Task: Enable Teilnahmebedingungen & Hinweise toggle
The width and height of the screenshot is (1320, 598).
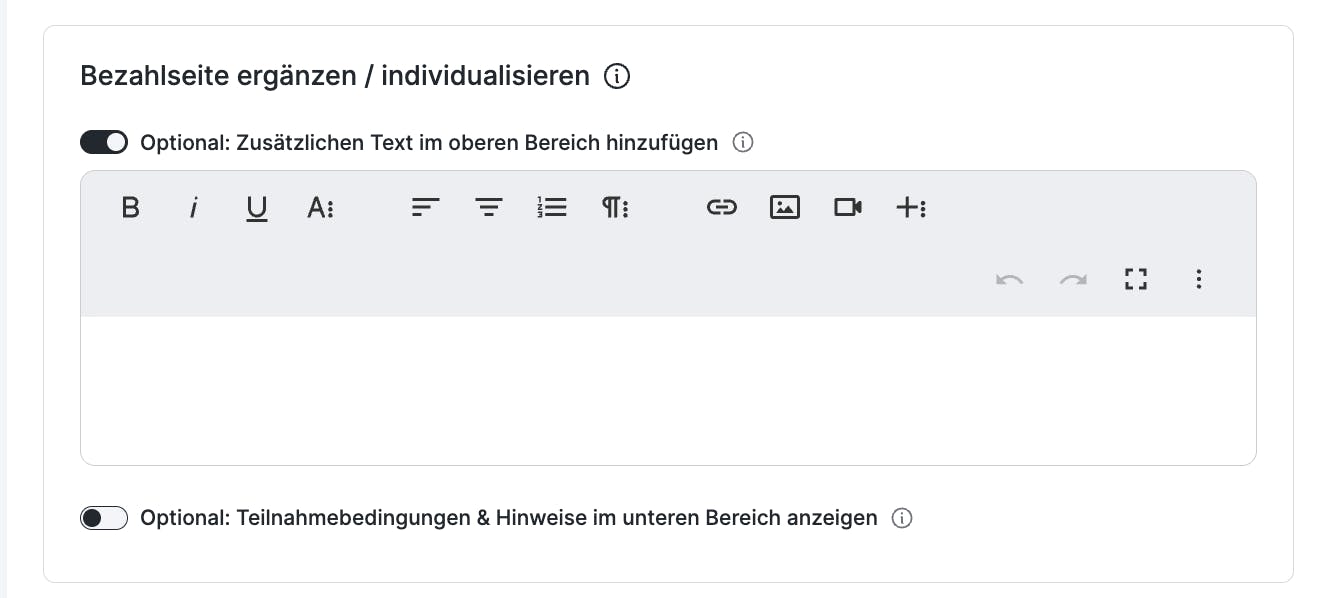Action: [x=104, y=518]
